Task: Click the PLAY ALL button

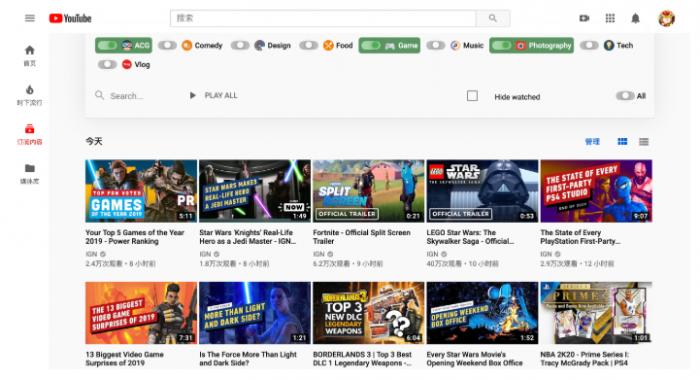Action: click(214, 96)
